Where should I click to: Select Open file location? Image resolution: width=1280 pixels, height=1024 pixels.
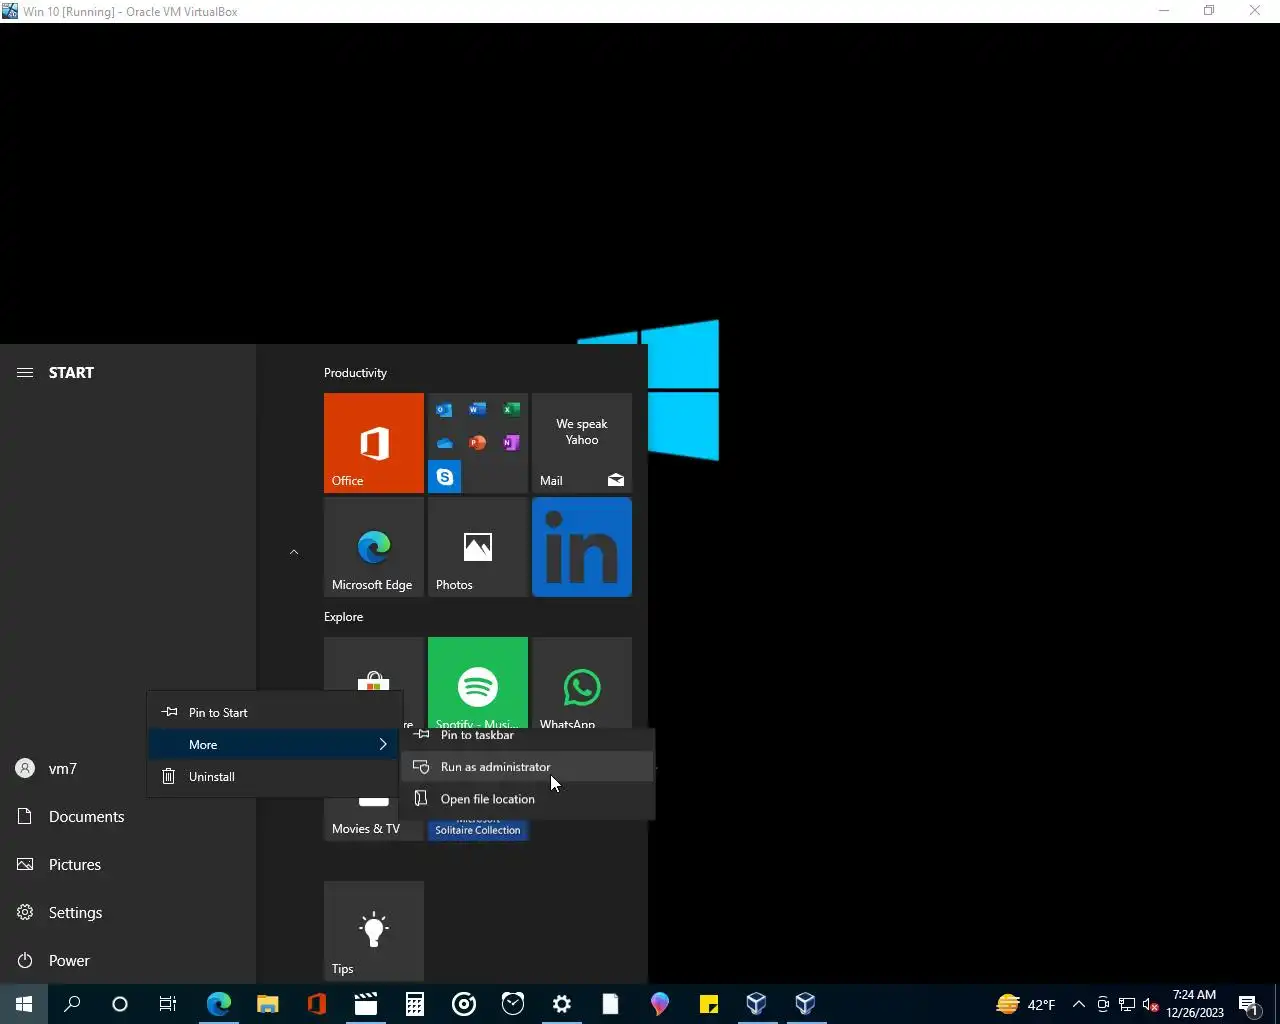pyautogui.click(x=527, y=799)
